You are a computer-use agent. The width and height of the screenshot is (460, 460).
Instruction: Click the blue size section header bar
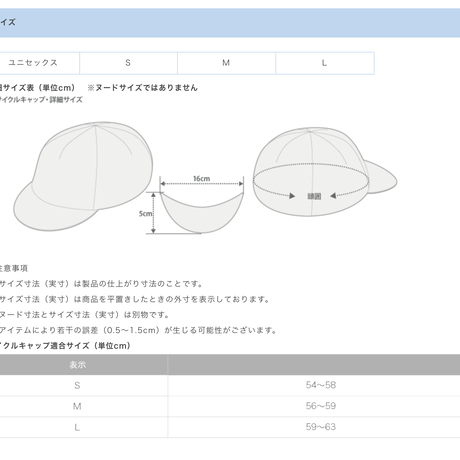[x=230, y=23]
